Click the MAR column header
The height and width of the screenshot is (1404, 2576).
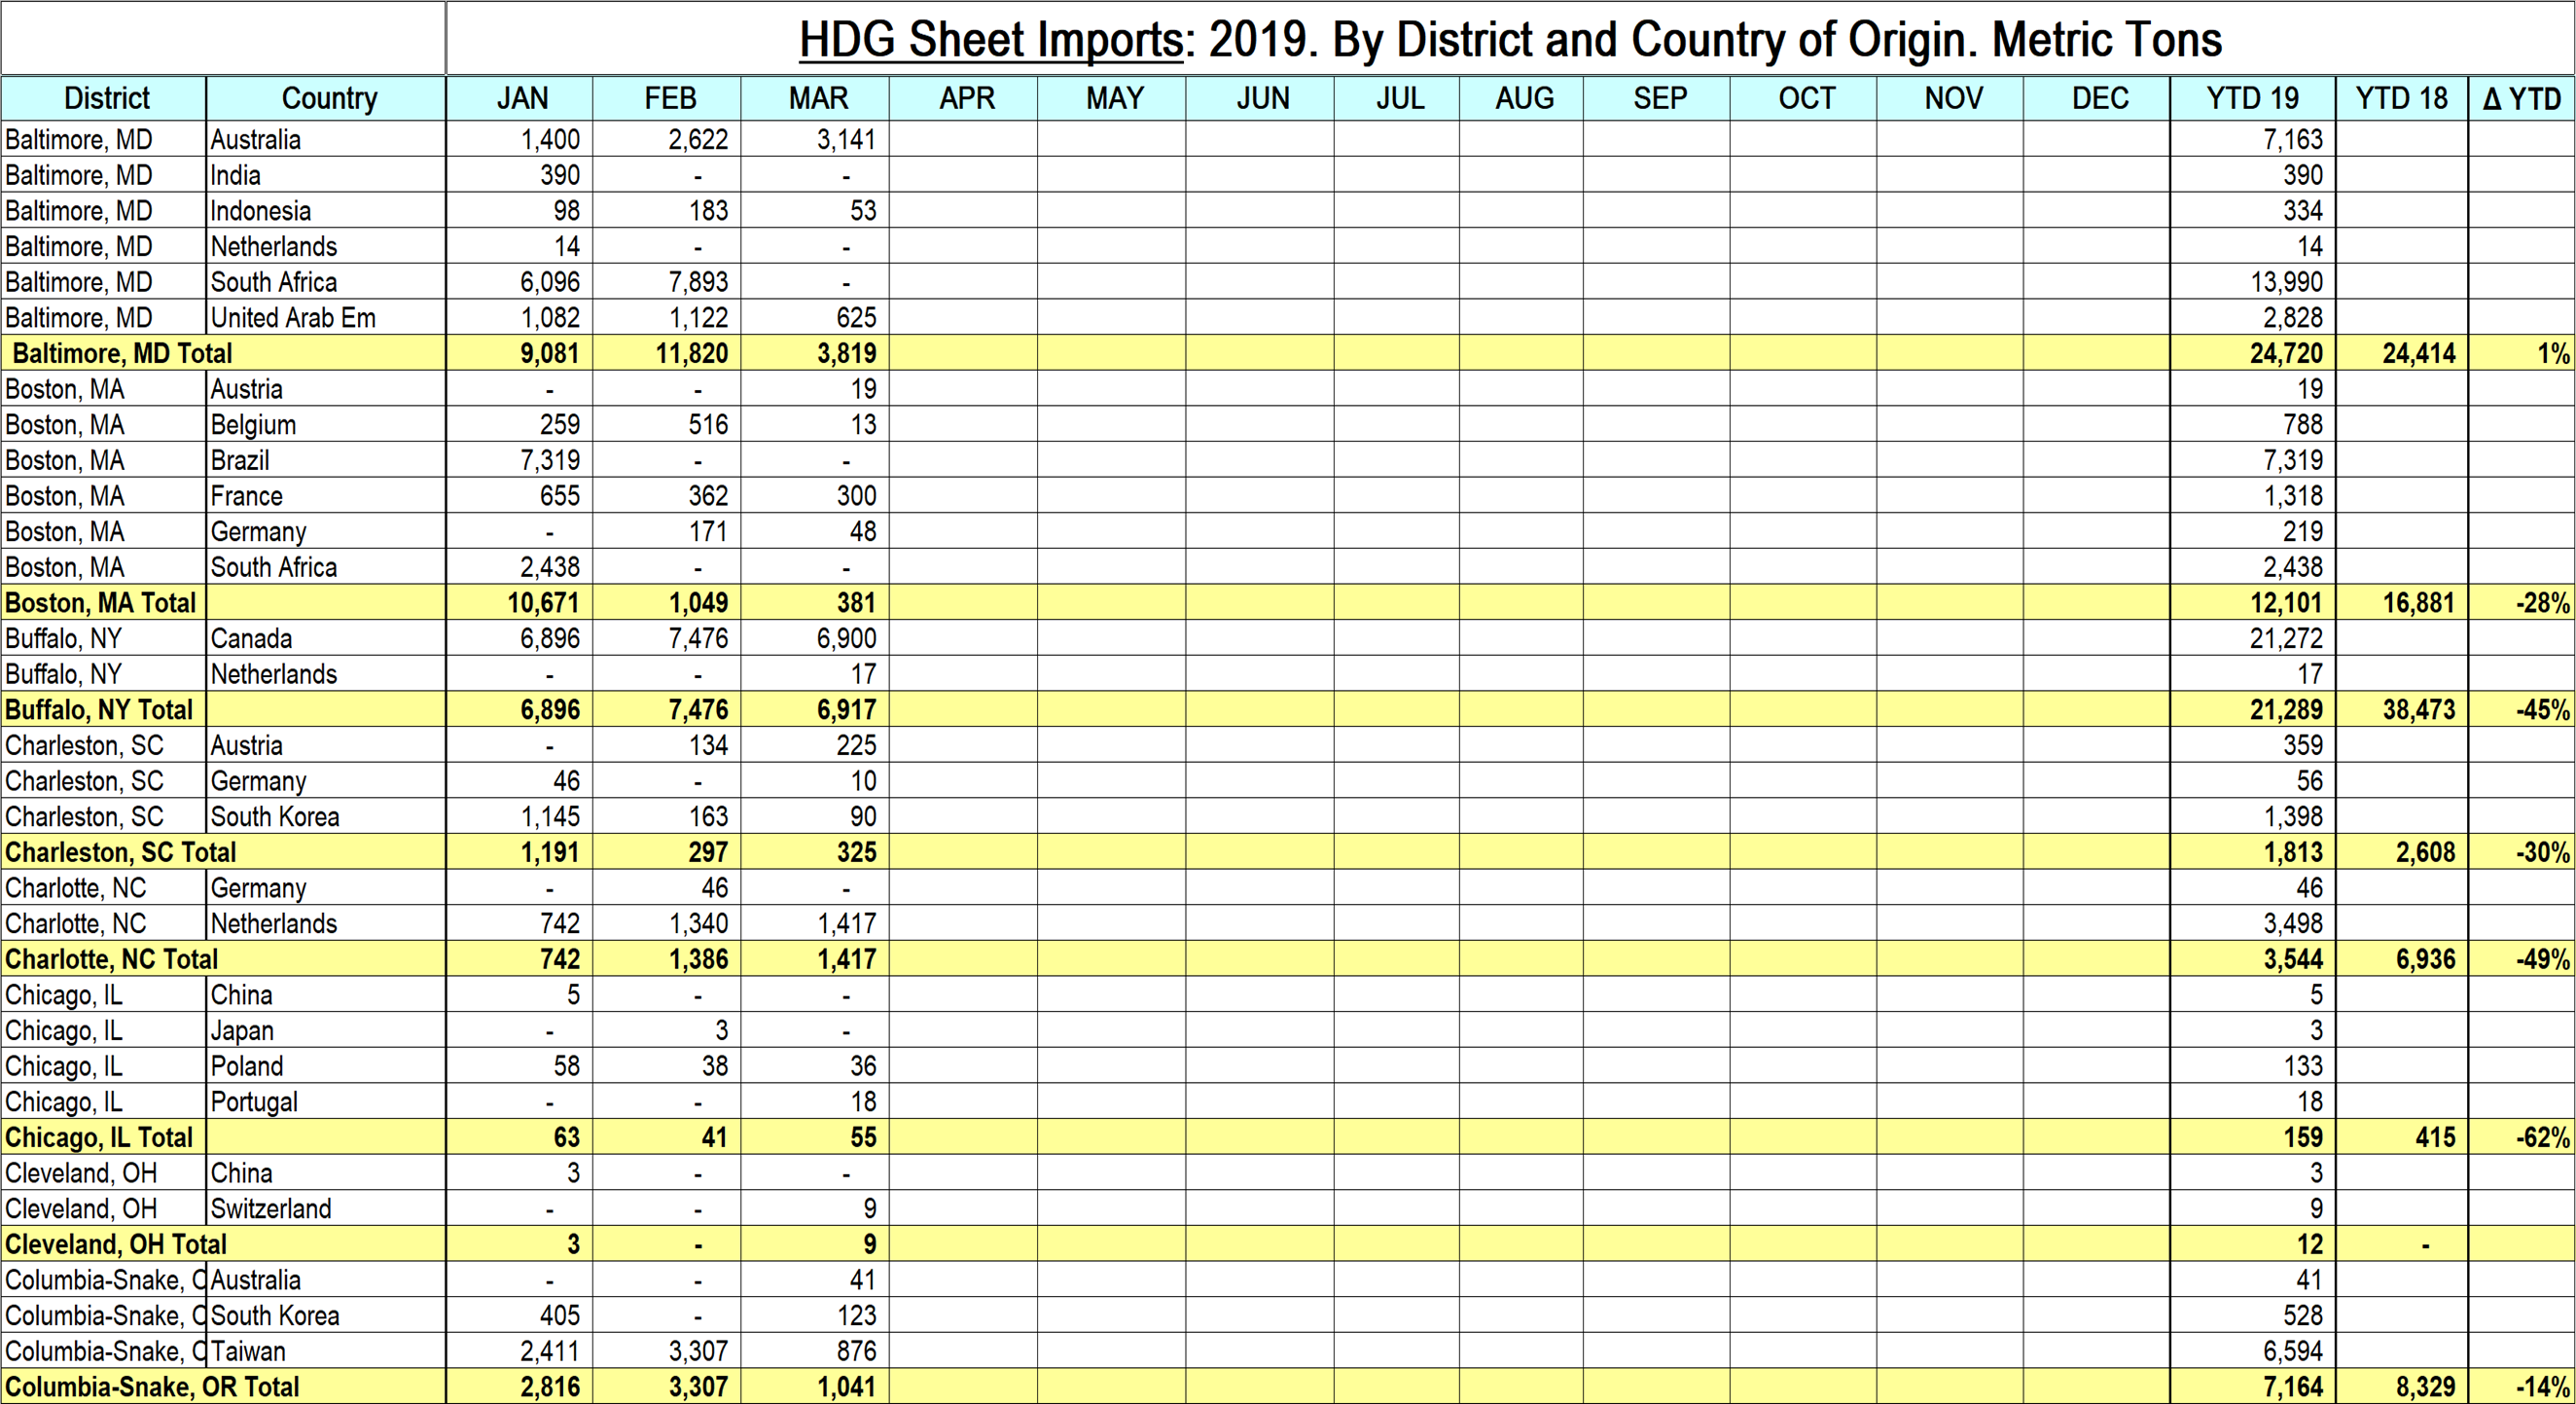point(817,98)
